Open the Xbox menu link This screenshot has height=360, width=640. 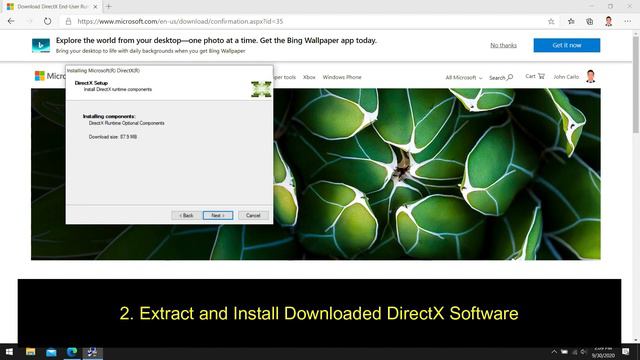tap(309, 77)
